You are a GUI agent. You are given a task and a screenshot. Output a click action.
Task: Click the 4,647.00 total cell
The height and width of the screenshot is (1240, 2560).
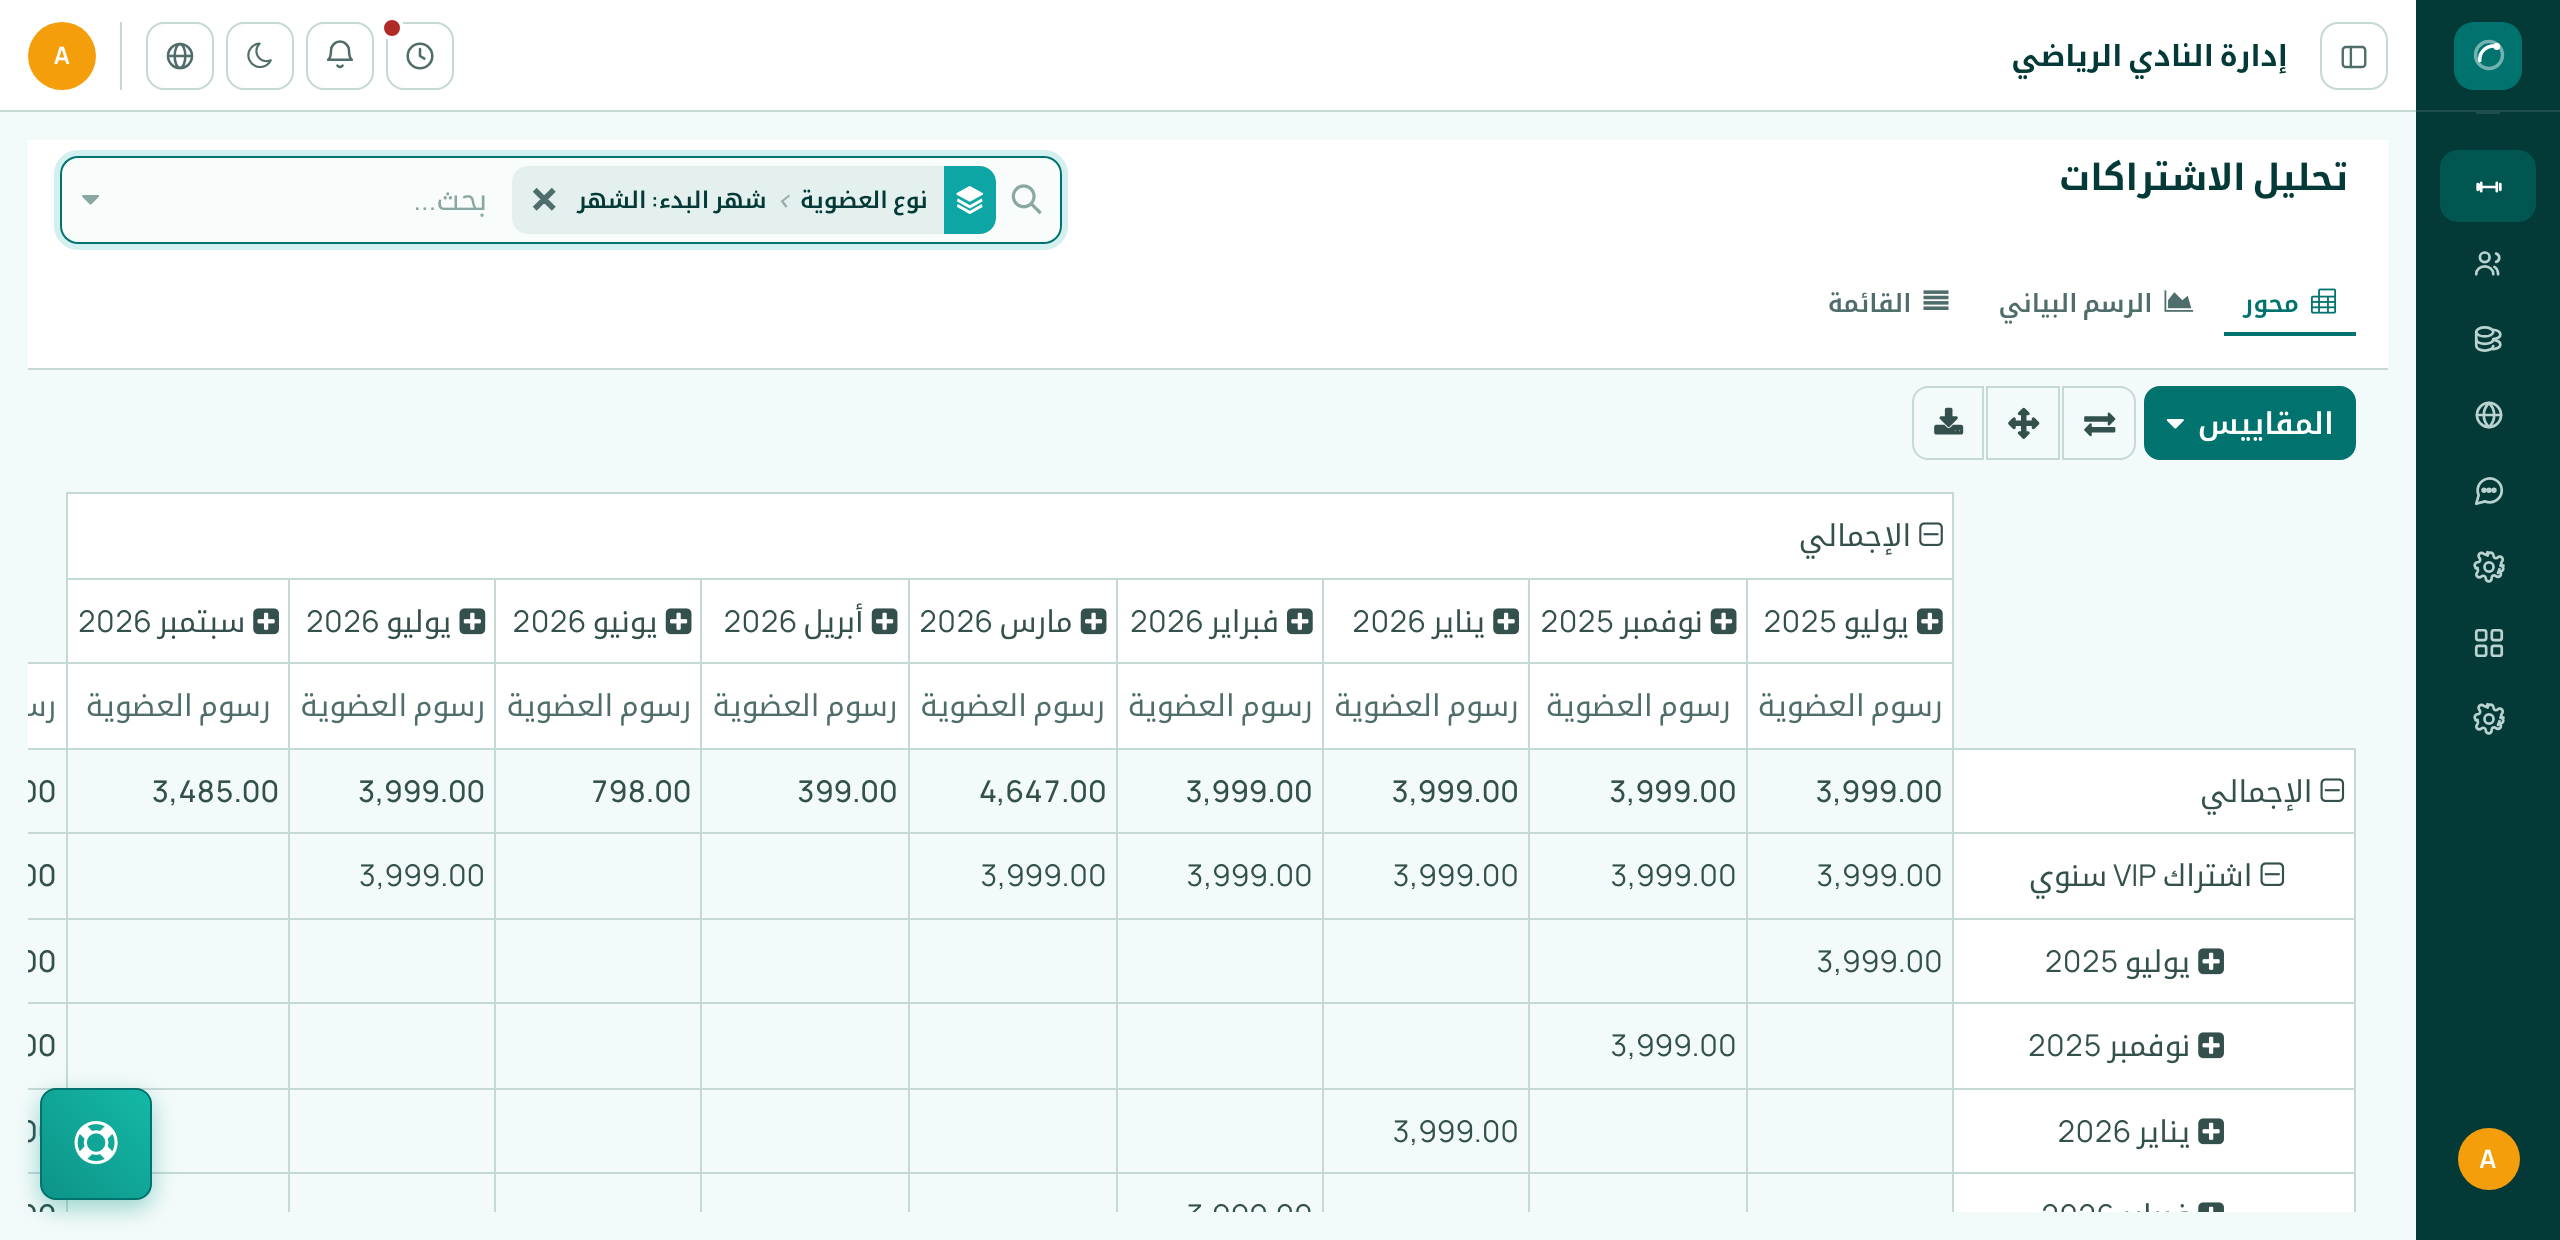click(1013, 791)
